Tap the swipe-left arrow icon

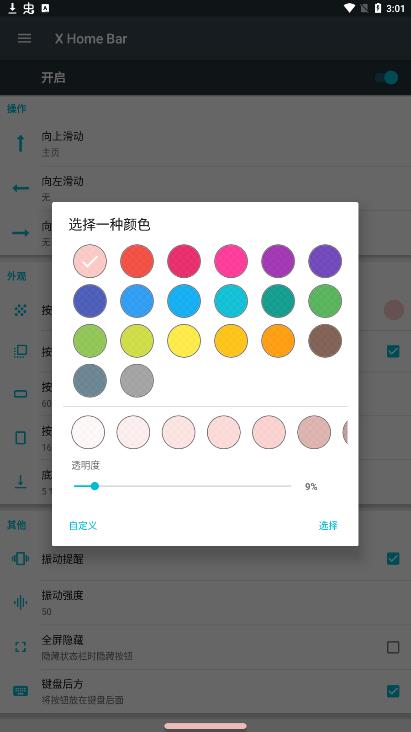pyautogui.click(x=21, y=188)
